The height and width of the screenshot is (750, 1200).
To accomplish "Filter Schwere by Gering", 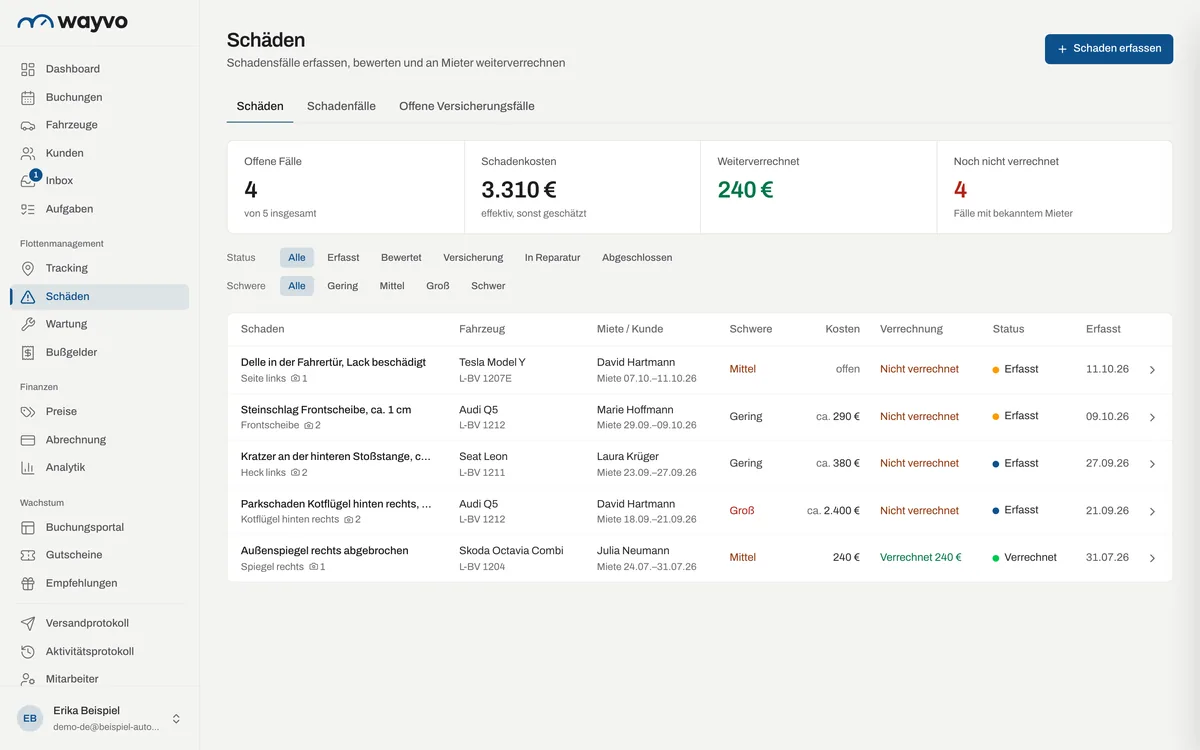I will 343,285.
